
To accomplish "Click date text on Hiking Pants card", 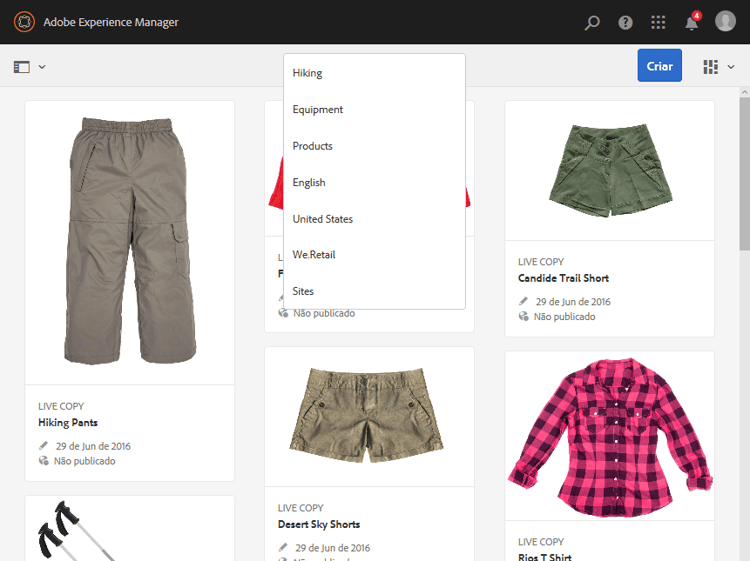I will 93,446.
